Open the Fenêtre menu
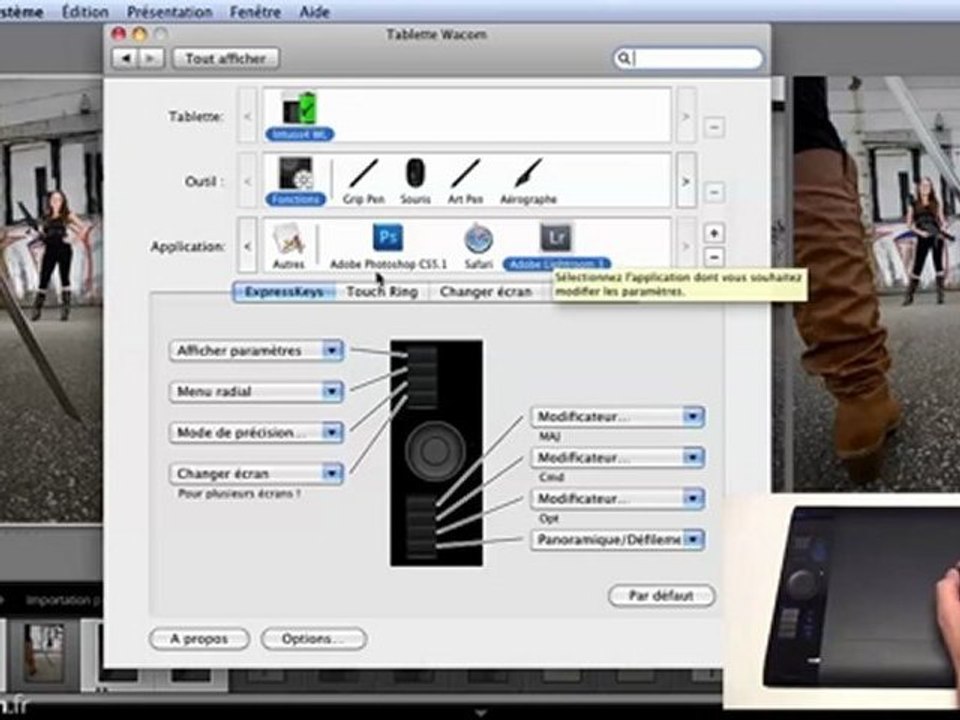 point(255,11)
